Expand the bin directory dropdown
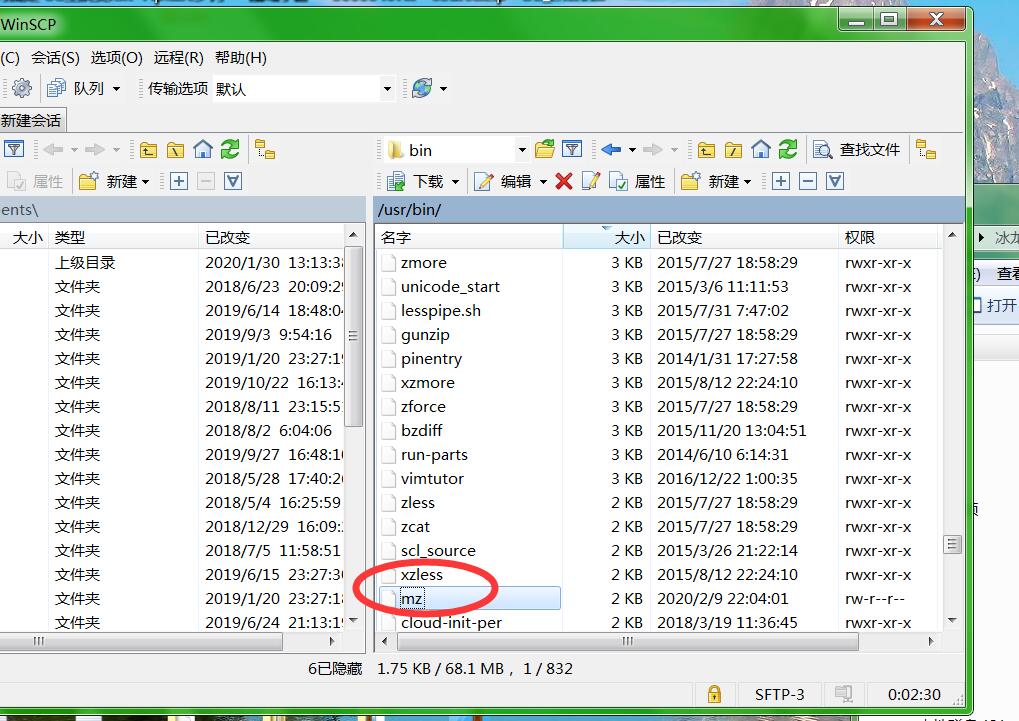The width and height of the screenshot is (1019, 721). [x=521, y=150]
